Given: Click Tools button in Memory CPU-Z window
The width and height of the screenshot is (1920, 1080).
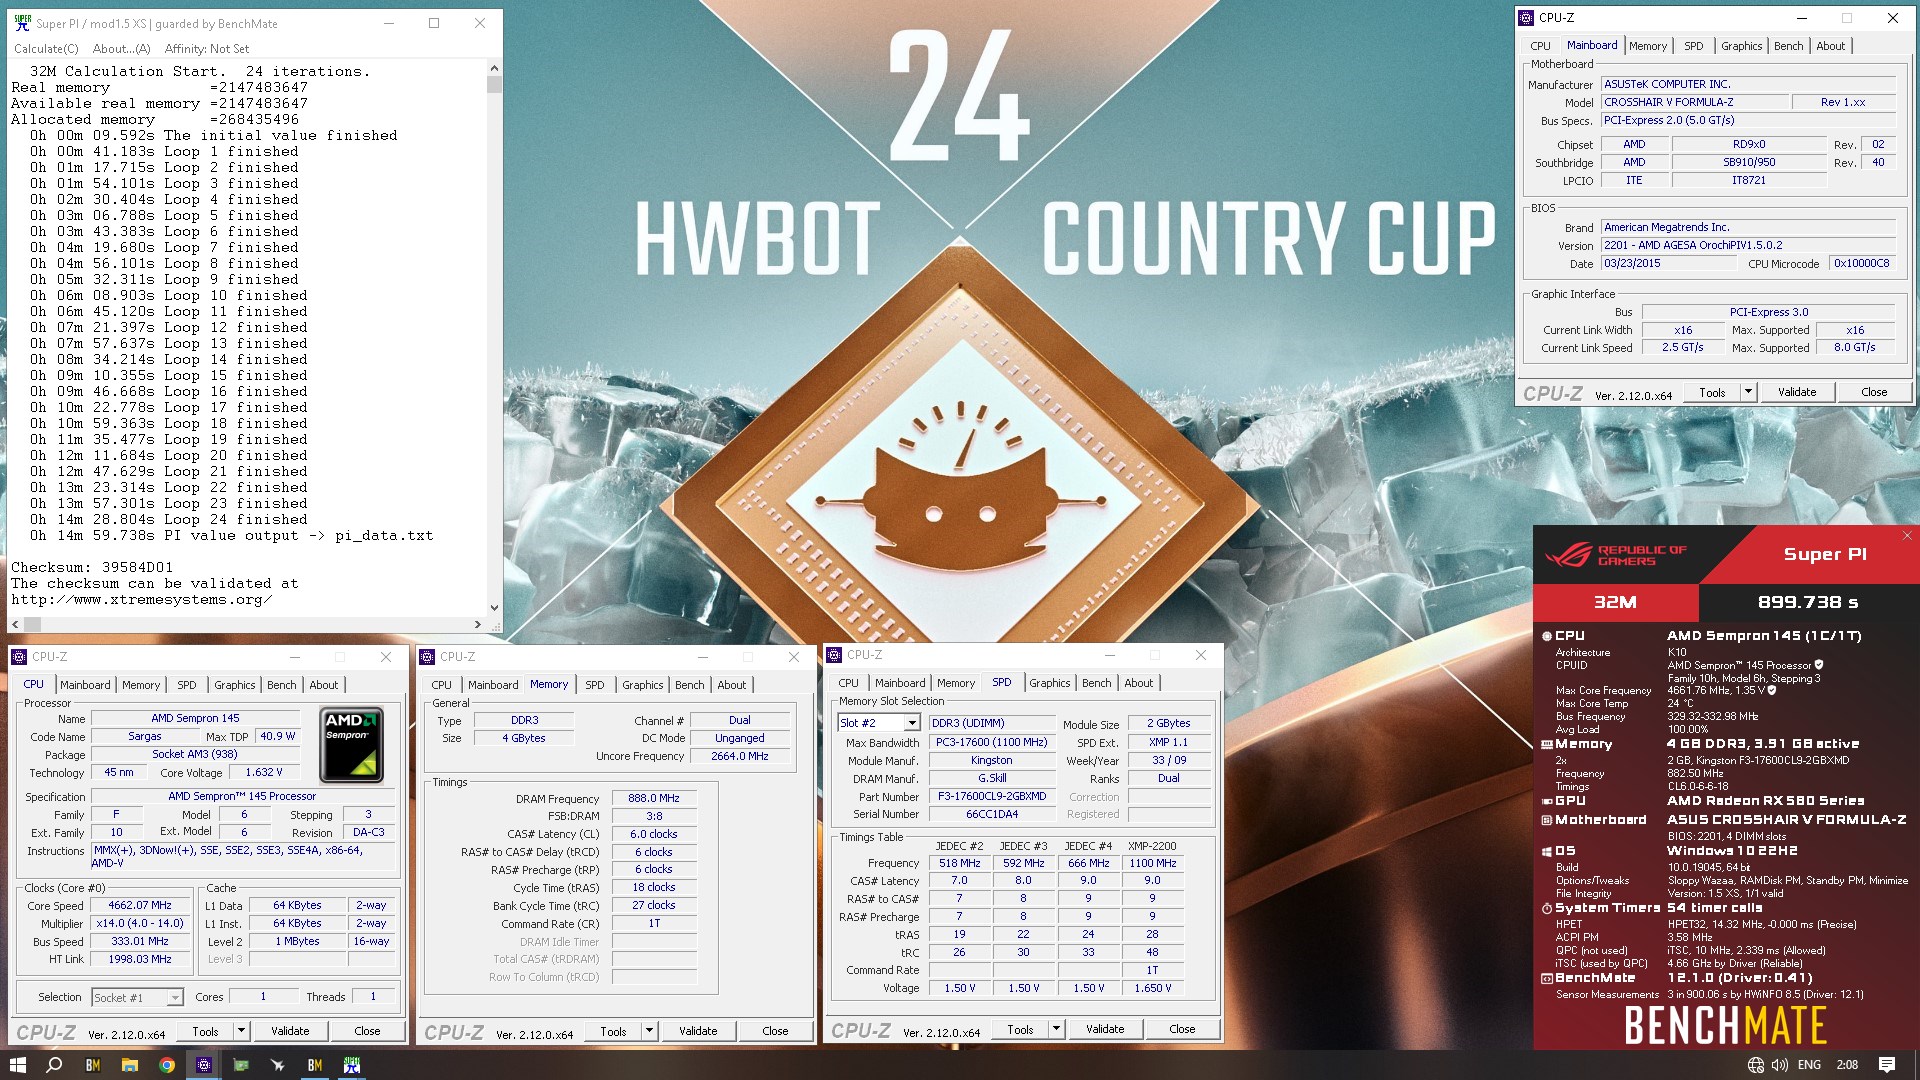Looking at the screenshot, I should [613, 1031].
